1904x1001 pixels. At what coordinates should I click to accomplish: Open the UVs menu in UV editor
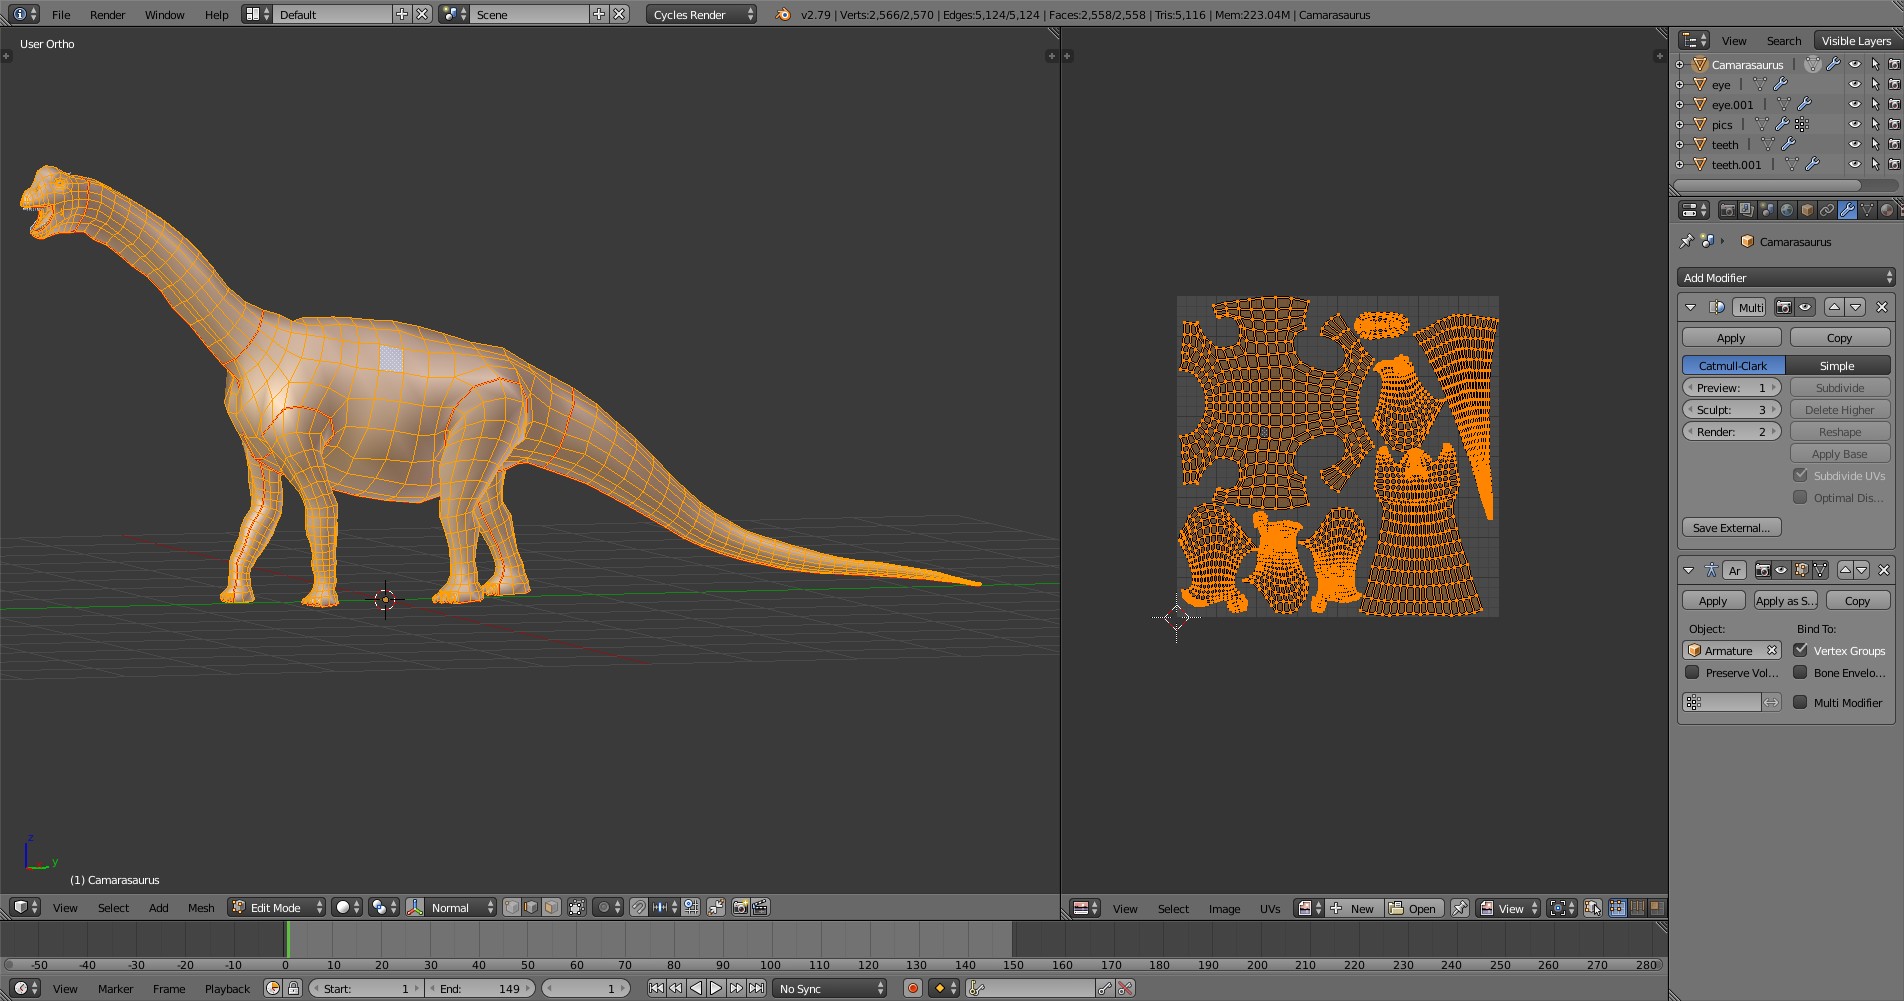click(x=1269, y=908)
